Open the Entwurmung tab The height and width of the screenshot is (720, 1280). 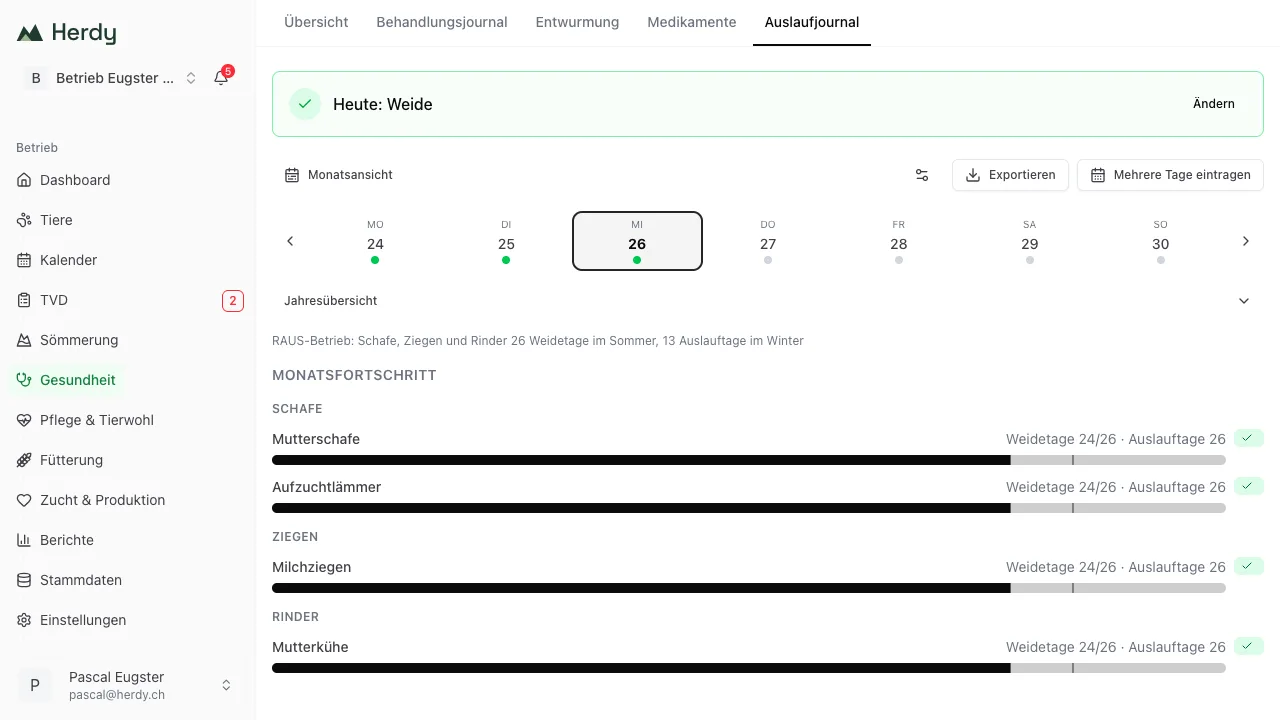[577, 22]
